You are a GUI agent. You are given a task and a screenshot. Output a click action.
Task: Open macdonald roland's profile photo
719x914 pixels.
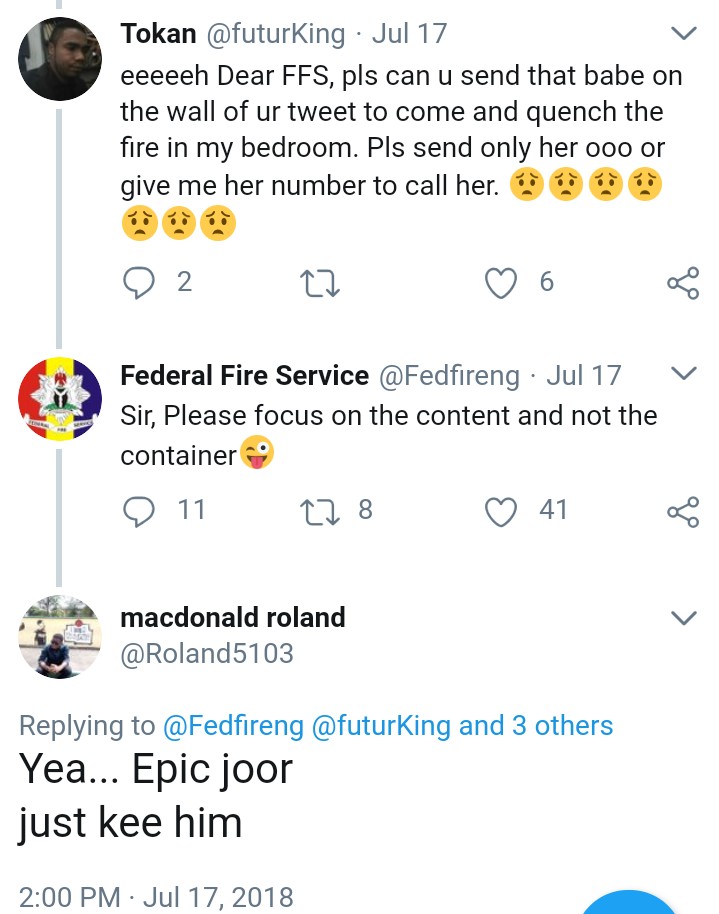point(60,638)
